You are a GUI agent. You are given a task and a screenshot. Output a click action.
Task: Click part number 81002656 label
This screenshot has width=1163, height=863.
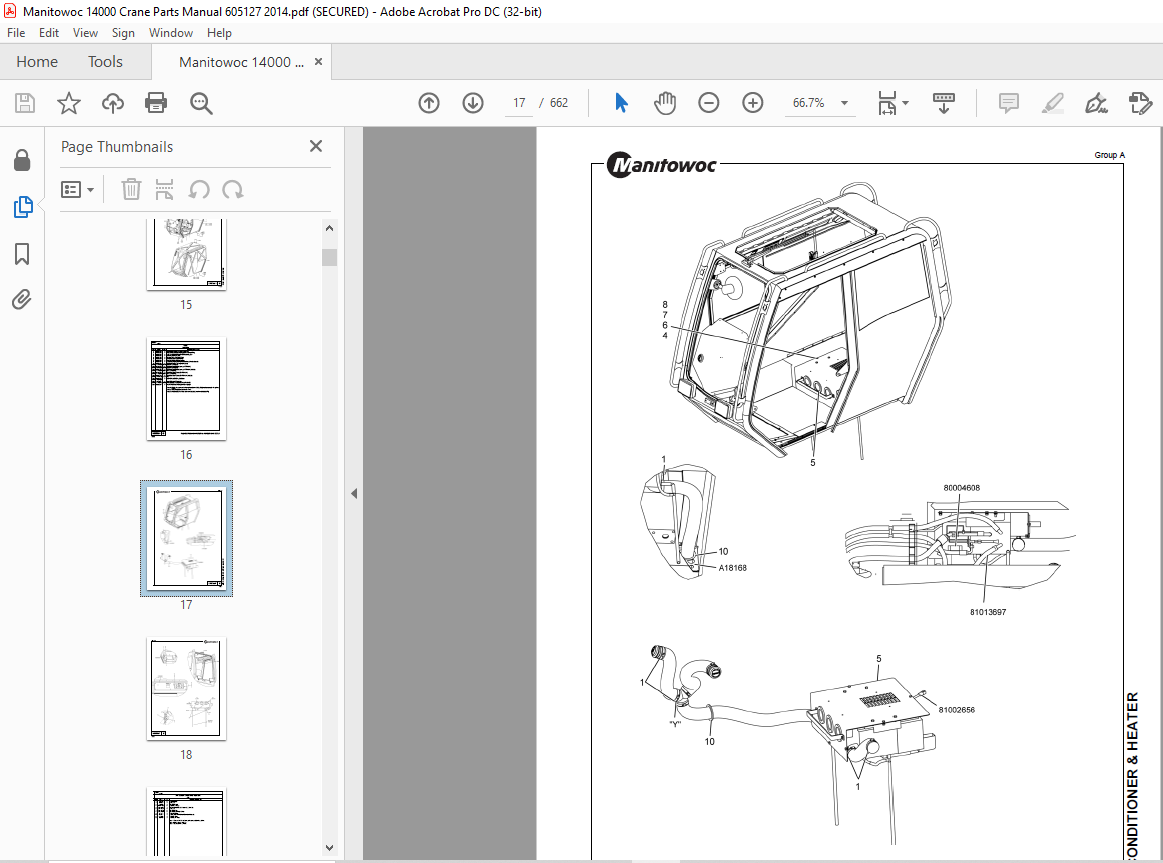957,710
